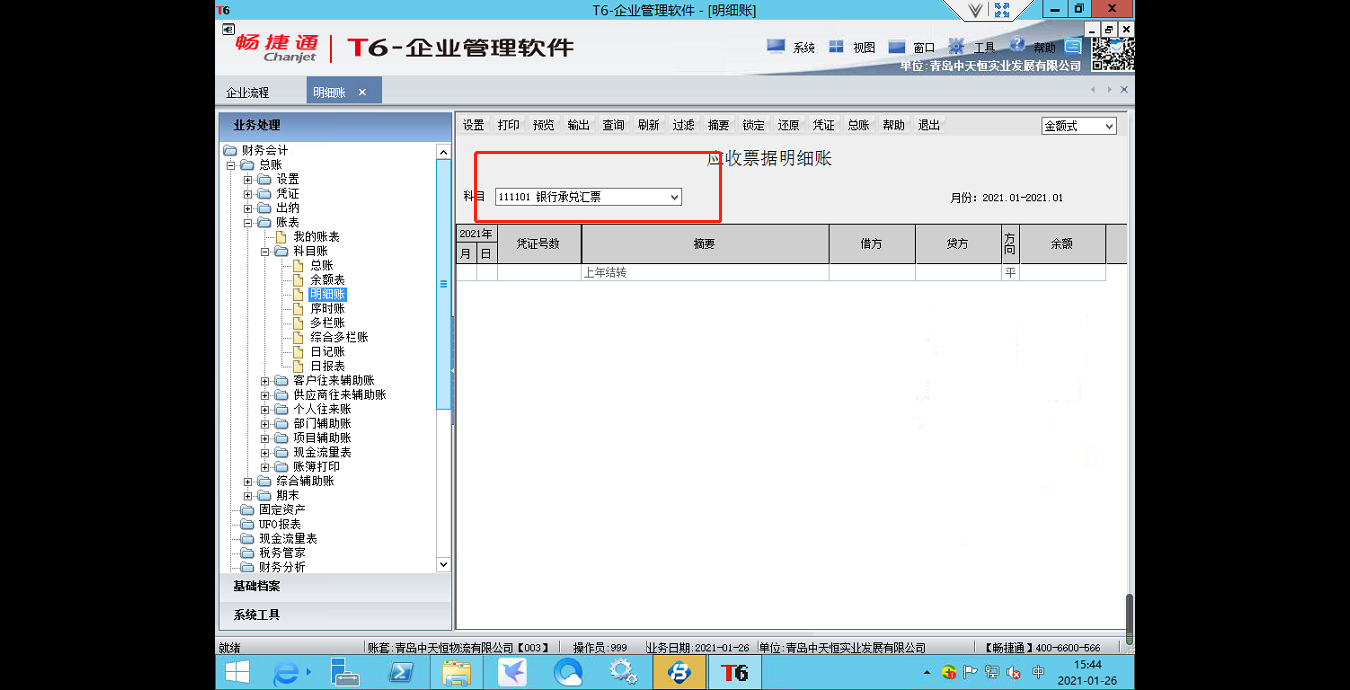Click the network tray icon

991,672
